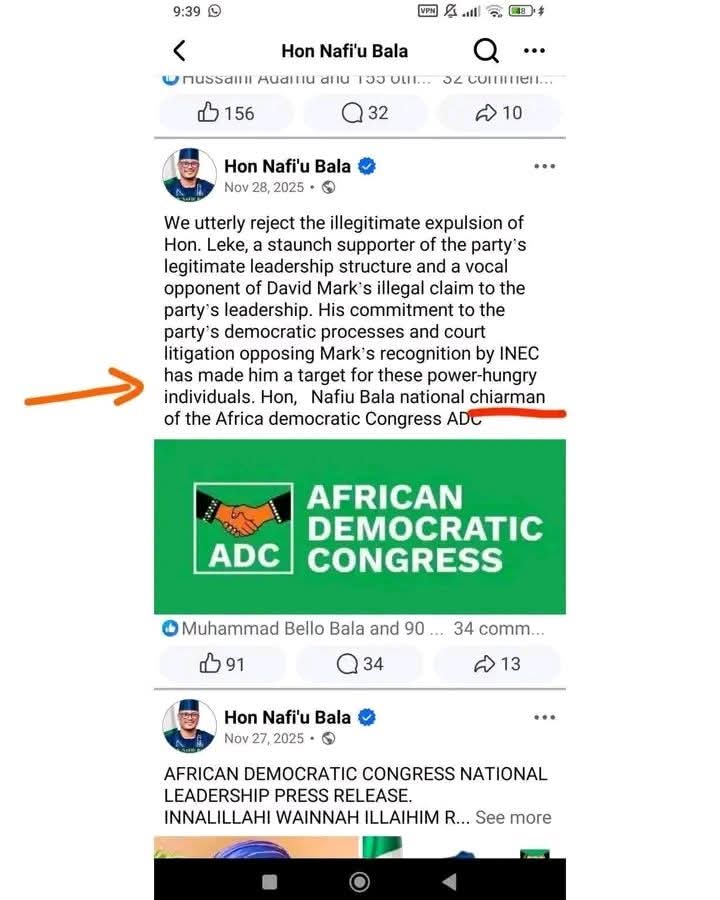Viewport: 720px width, 900px height.
Task: Open African Democratic Congress banner image
Action: click(360, 526)
